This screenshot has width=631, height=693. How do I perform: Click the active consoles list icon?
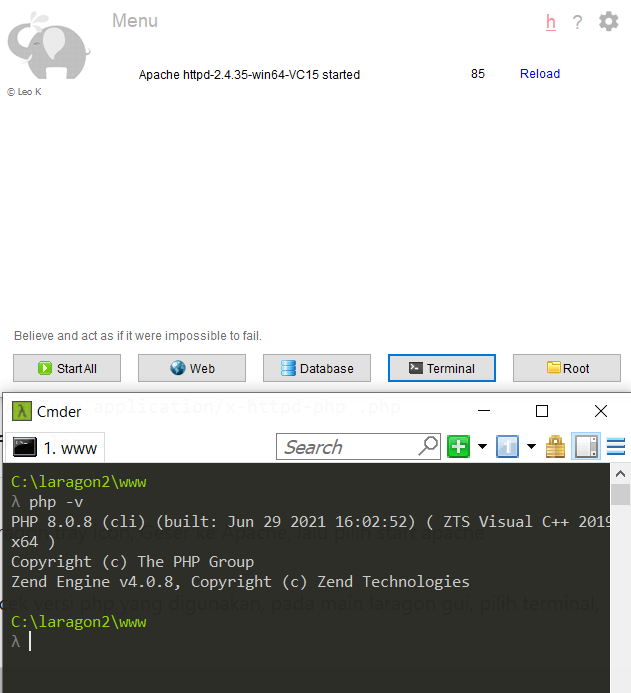[x=508, y=447]
